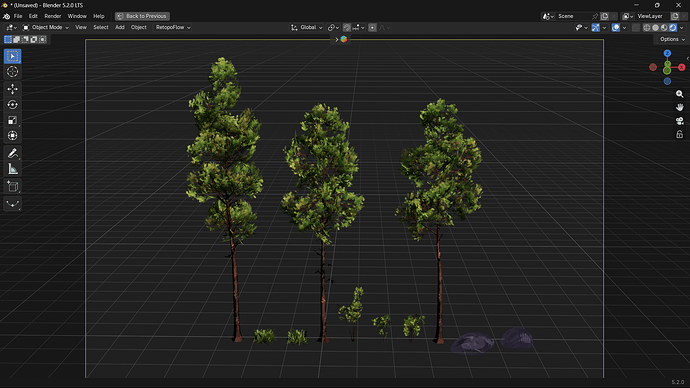
Task: Open the viewport Select menu
Action: [x=101, y=27]
